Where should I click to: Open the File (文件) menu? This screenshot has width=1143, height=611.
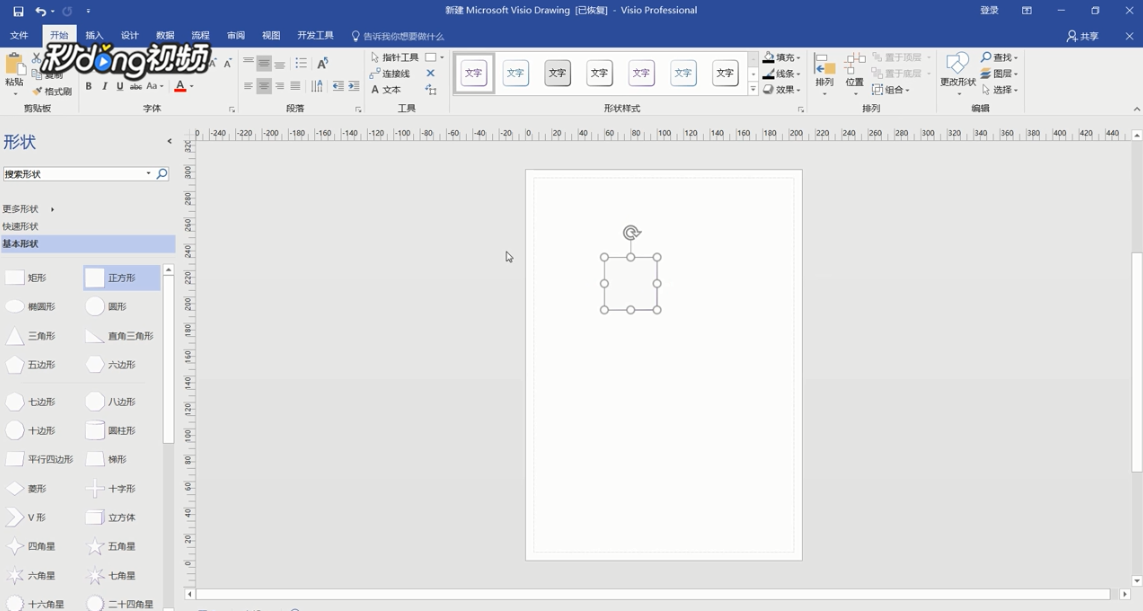(19, 36)
